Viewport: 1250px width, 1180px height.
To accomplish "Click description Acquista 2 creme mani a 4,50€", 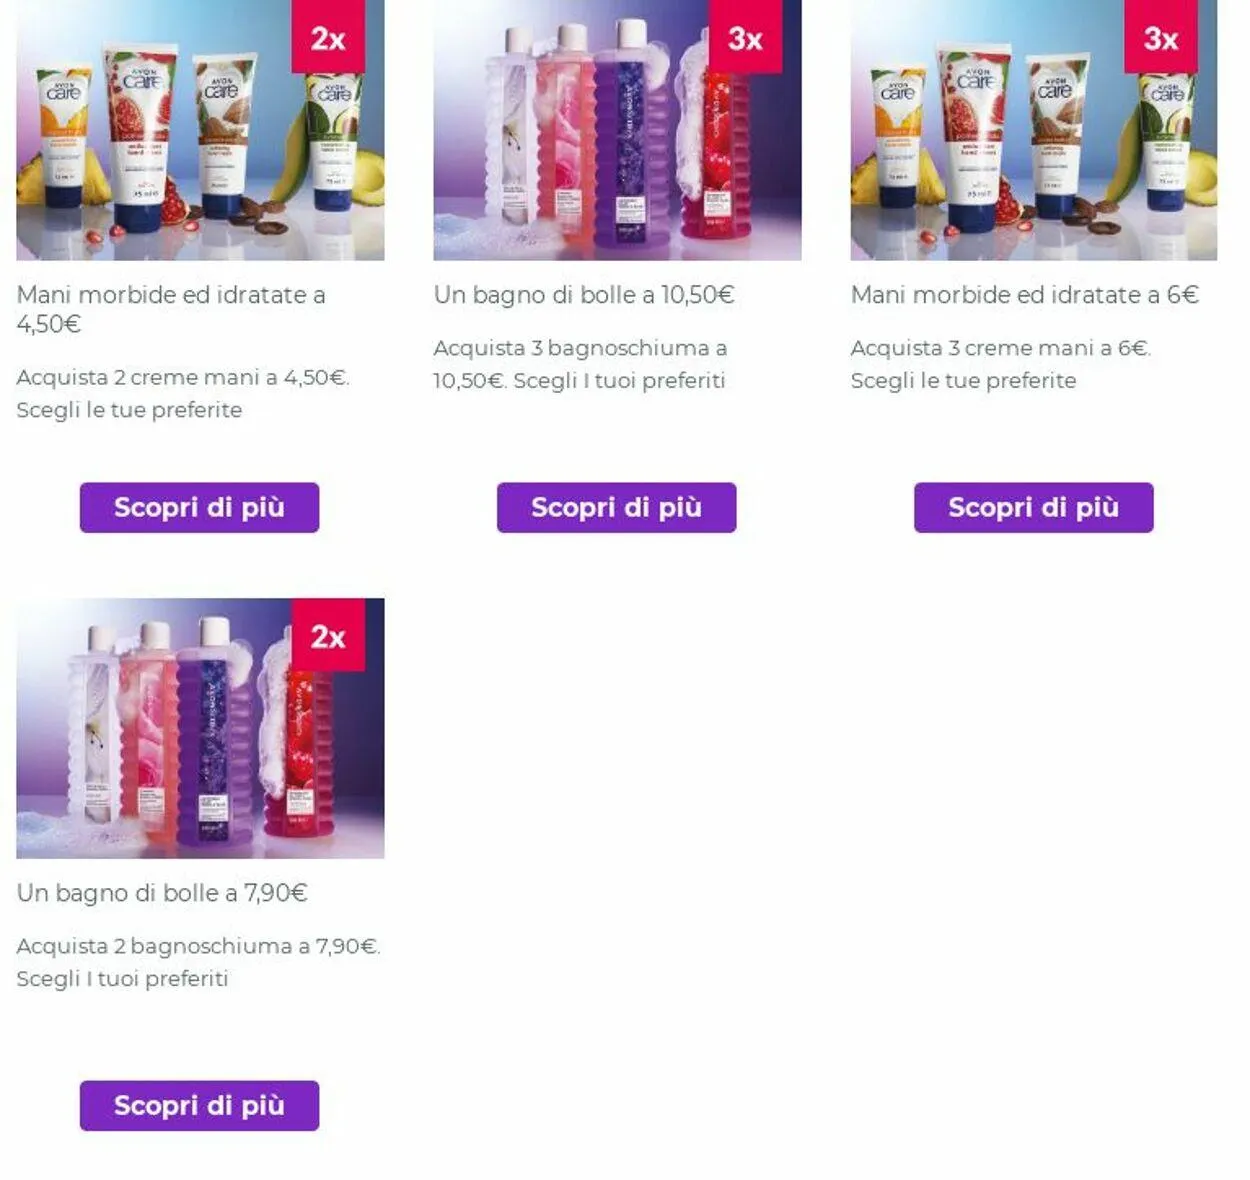I will (x=183, y=393).
